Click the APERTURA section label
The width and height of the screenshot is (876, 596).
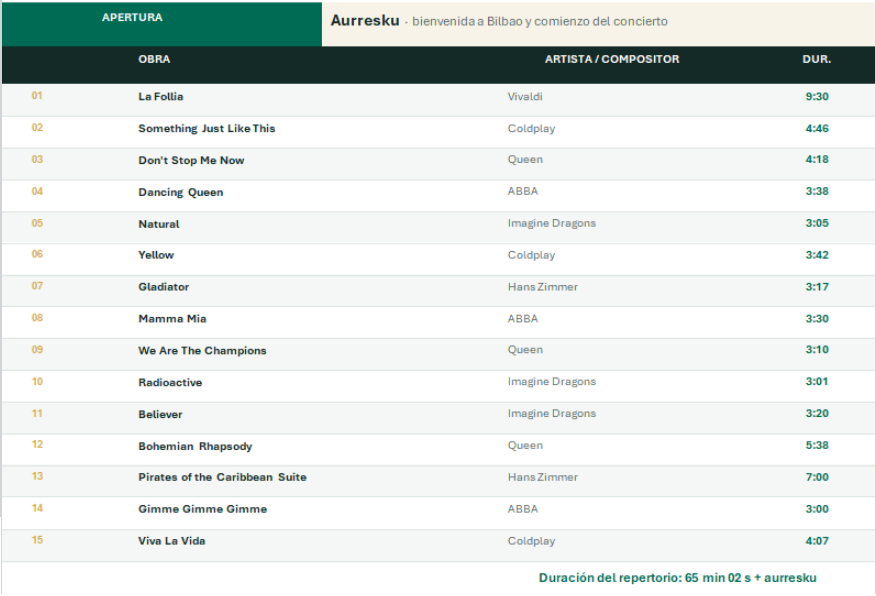pyautogui.click(x=132, y=18)
